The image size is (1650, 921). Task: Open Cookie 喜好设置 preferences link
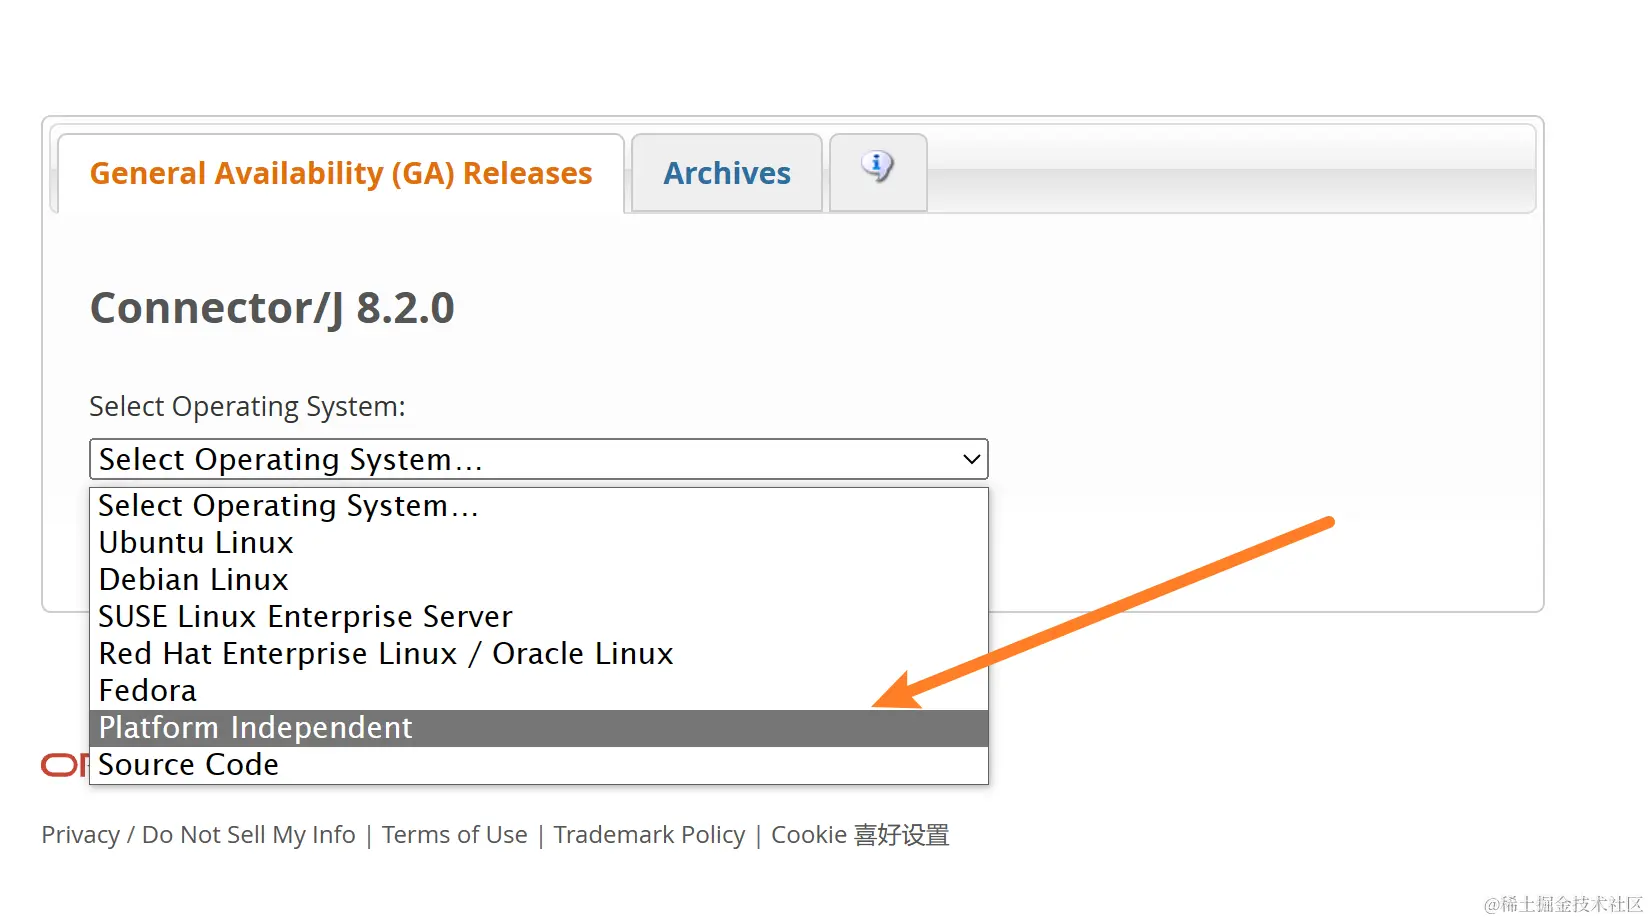point(860,835)
